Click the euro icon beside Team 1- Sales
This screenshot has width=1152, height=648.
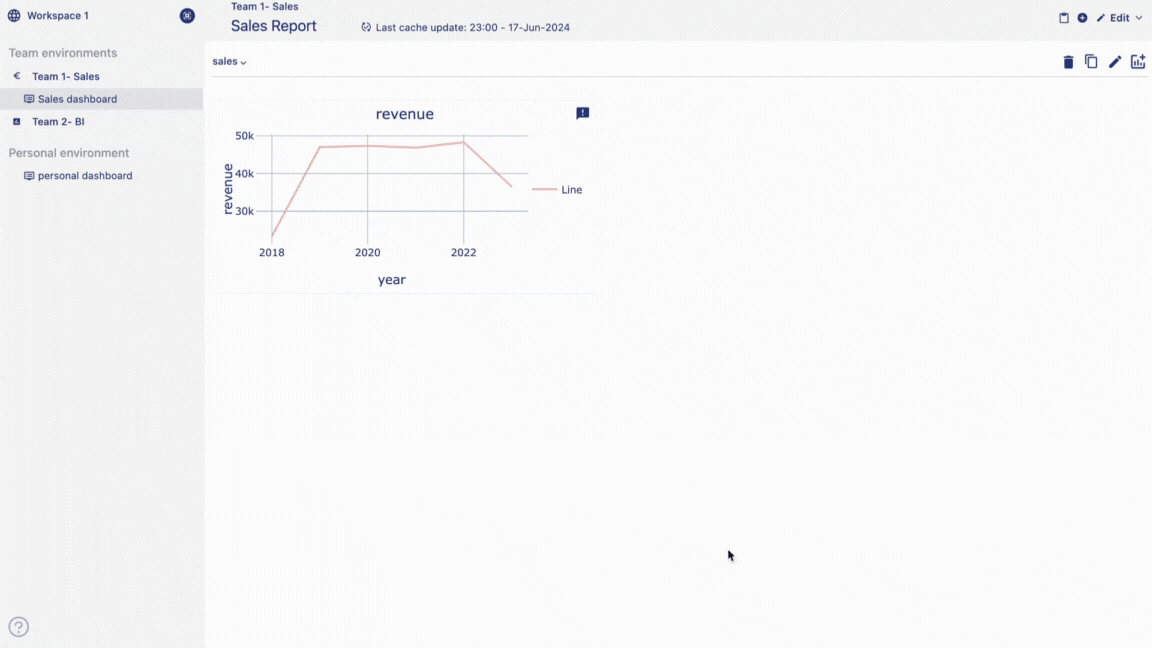point(17,76)
